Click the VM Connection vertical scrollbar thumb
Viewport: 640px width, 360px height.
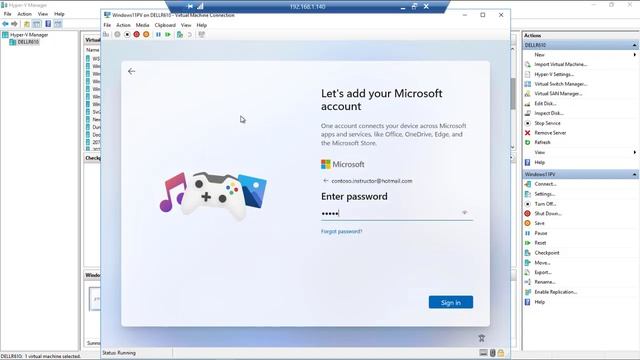coord(513,94)
